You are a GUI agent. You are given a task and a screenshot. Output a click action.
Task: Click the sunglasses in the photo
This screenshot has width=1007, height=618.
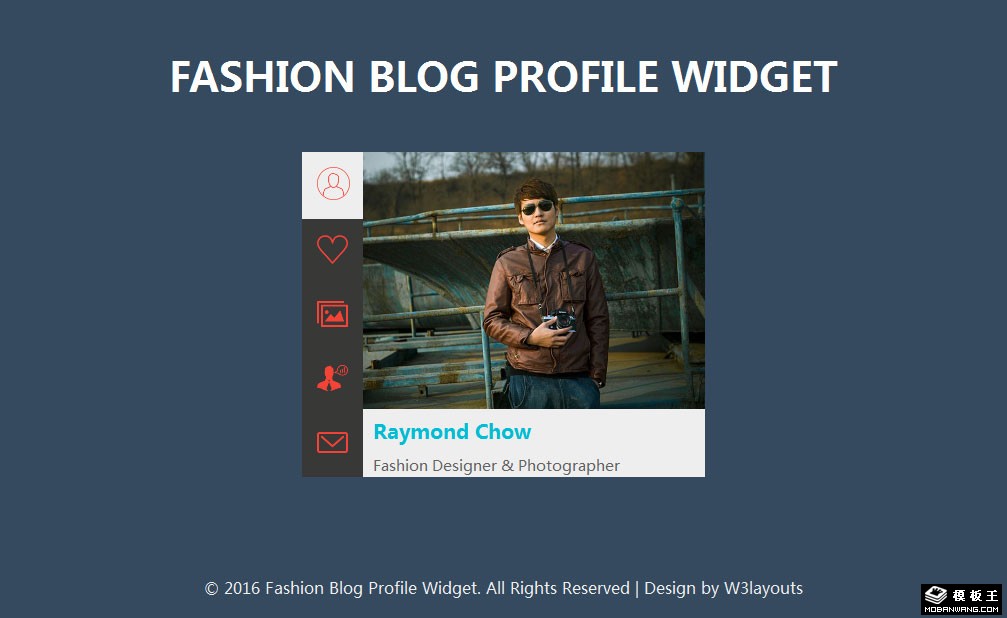point(537,207)
